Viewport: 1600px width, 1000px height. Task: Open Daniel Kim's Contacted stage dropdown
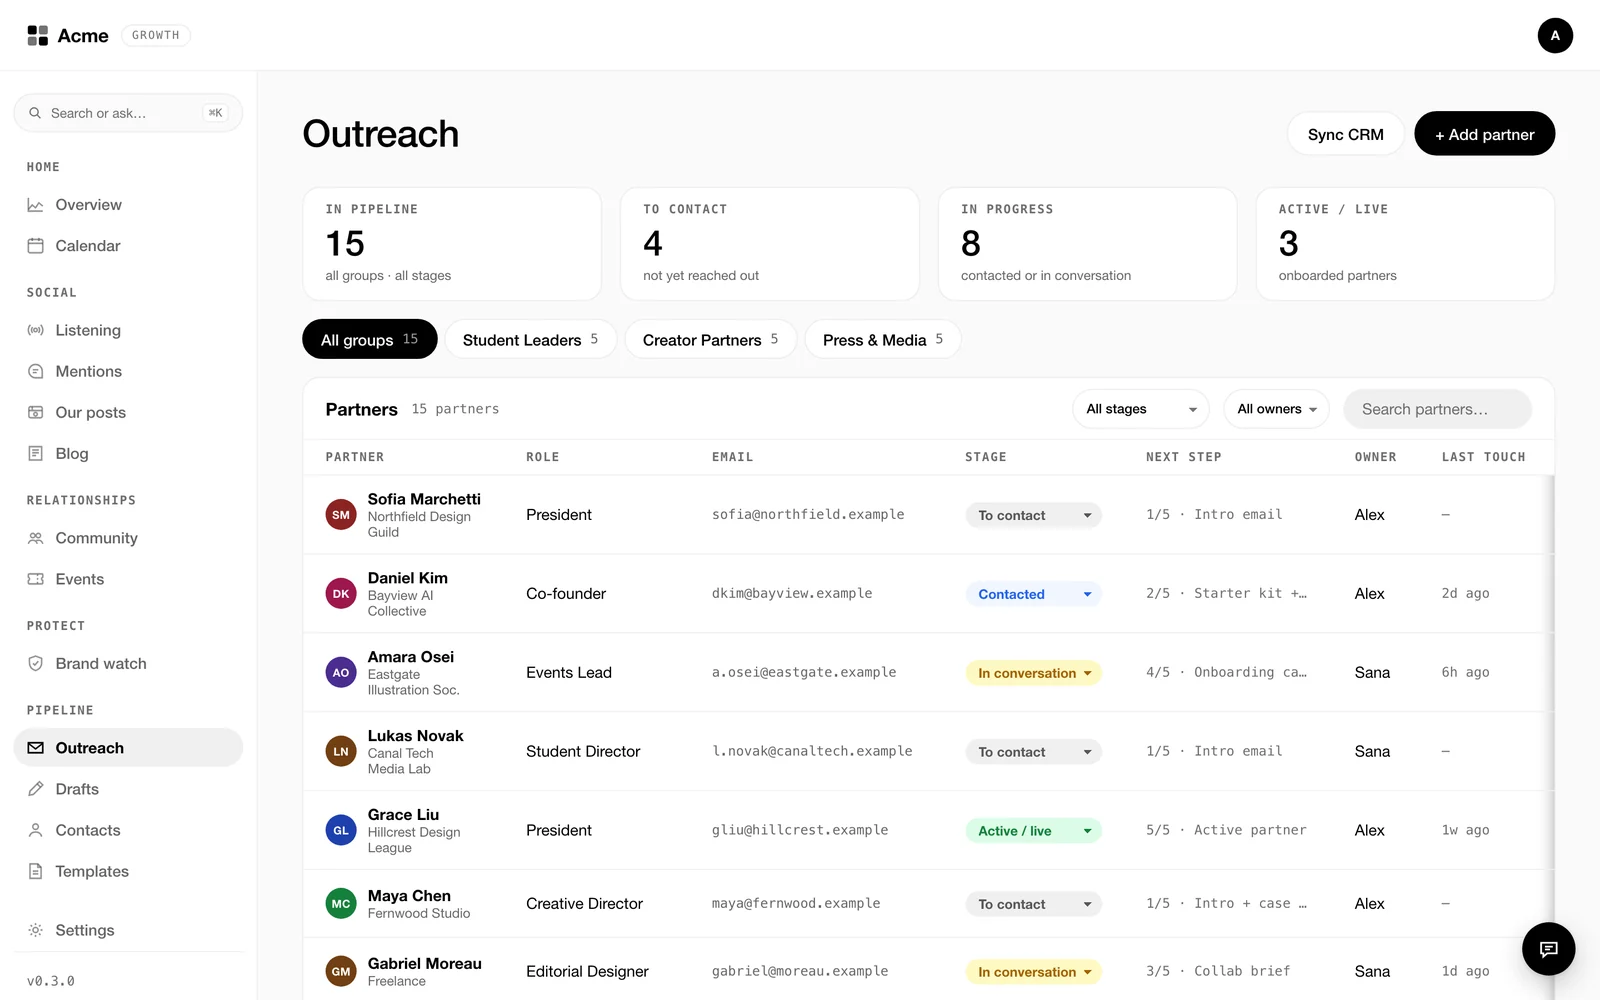[x=1033, y=594]
